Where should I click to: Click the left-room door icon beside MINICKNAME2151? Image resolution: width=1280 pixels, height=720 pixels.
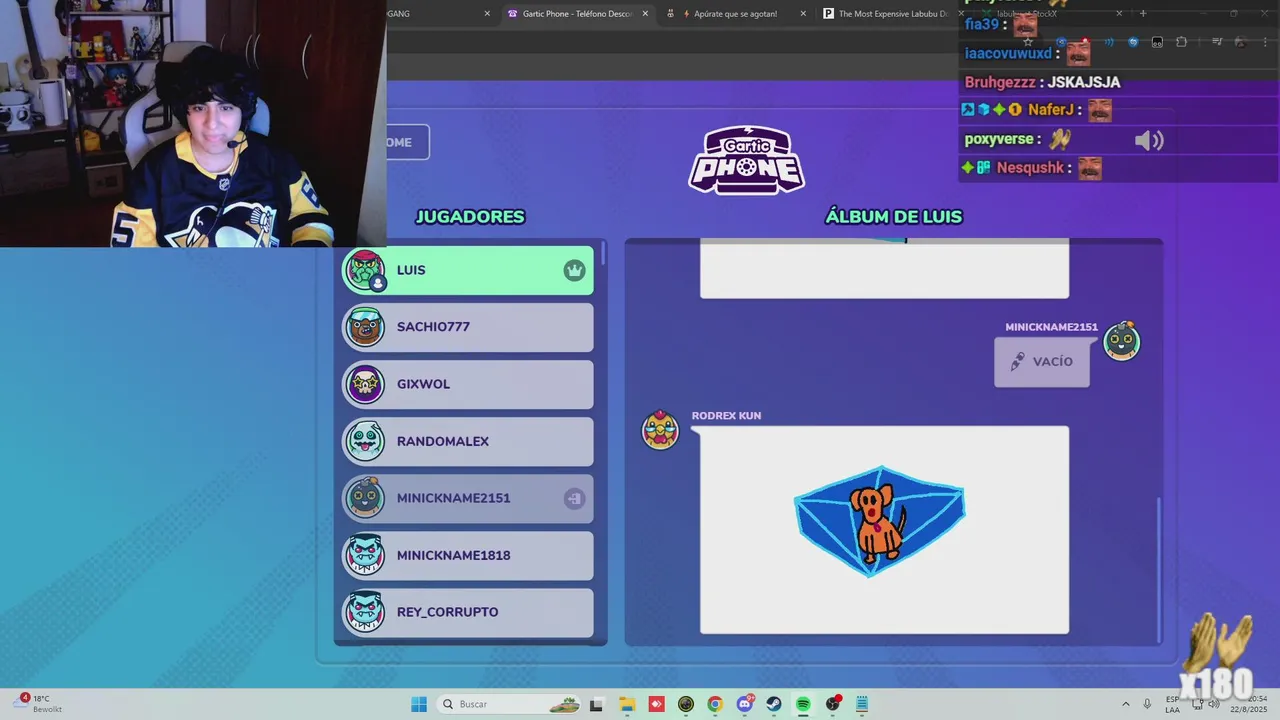point(574,498)
